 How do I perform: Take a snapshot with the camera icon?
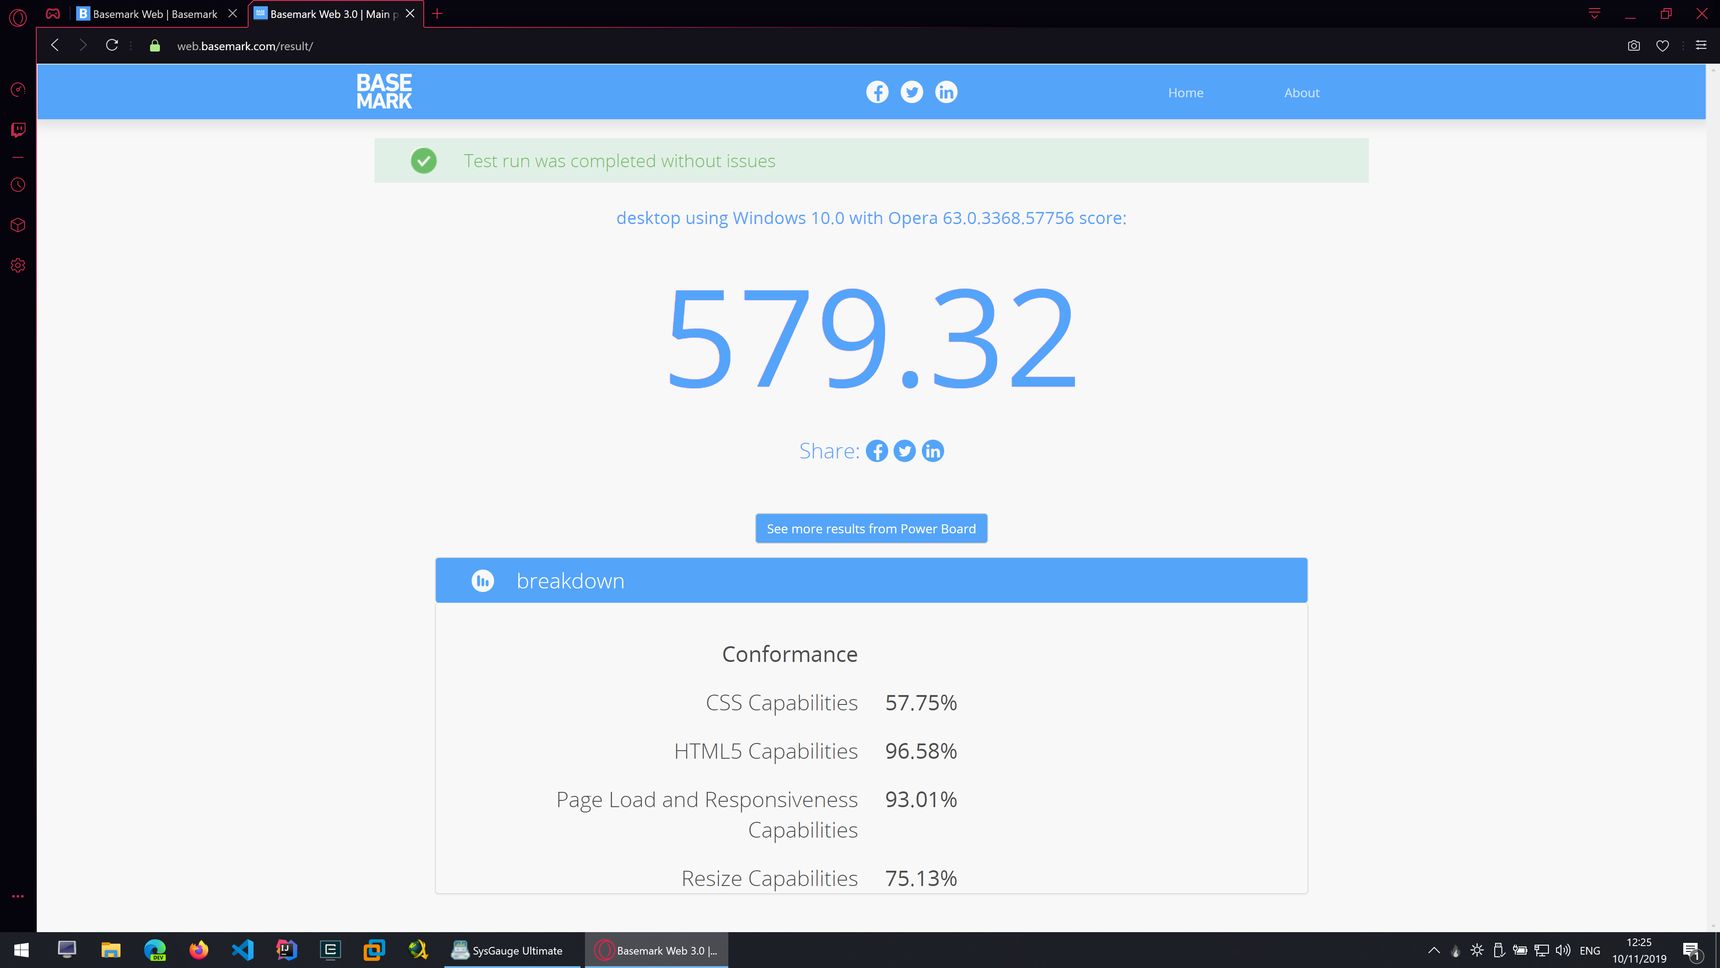click(1634, 46)
